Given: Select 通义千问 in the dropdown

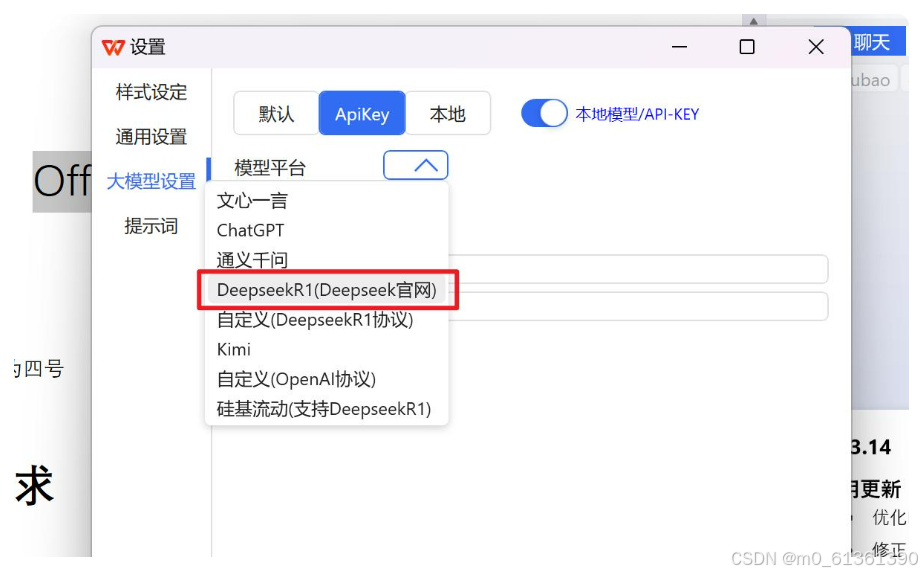Looking at the screenshot, I should point(327,260).
